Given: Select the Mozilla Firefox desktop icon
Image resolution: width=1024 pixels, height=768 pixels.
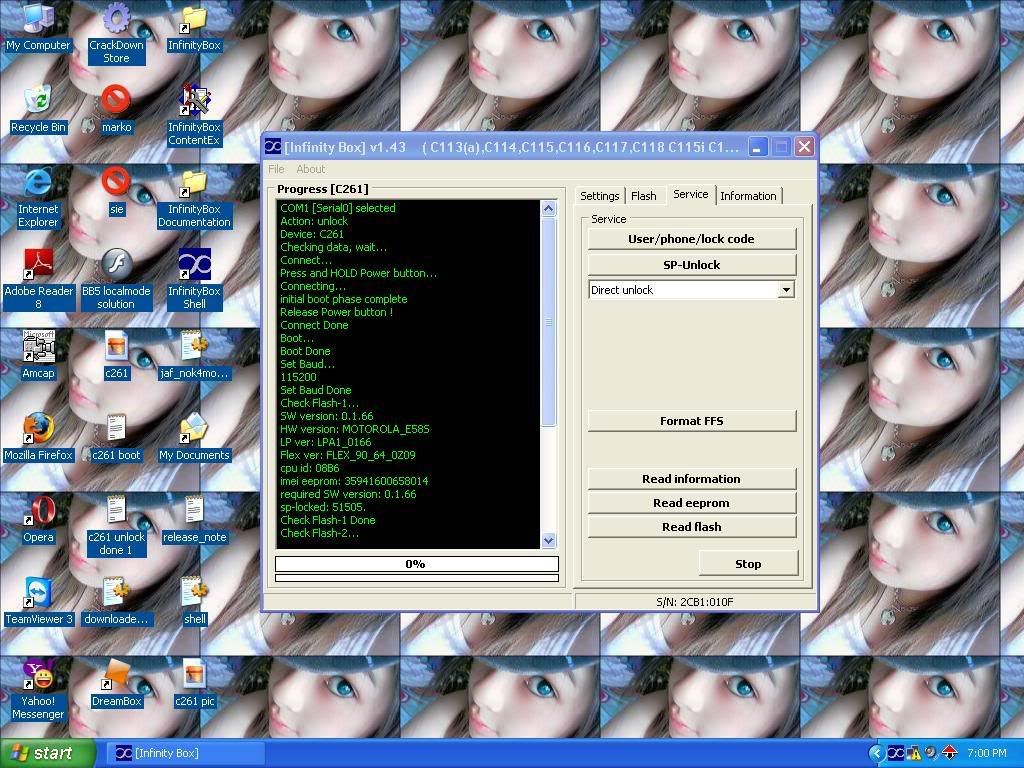Looking at the screenshot, I should tap(38, 437).
